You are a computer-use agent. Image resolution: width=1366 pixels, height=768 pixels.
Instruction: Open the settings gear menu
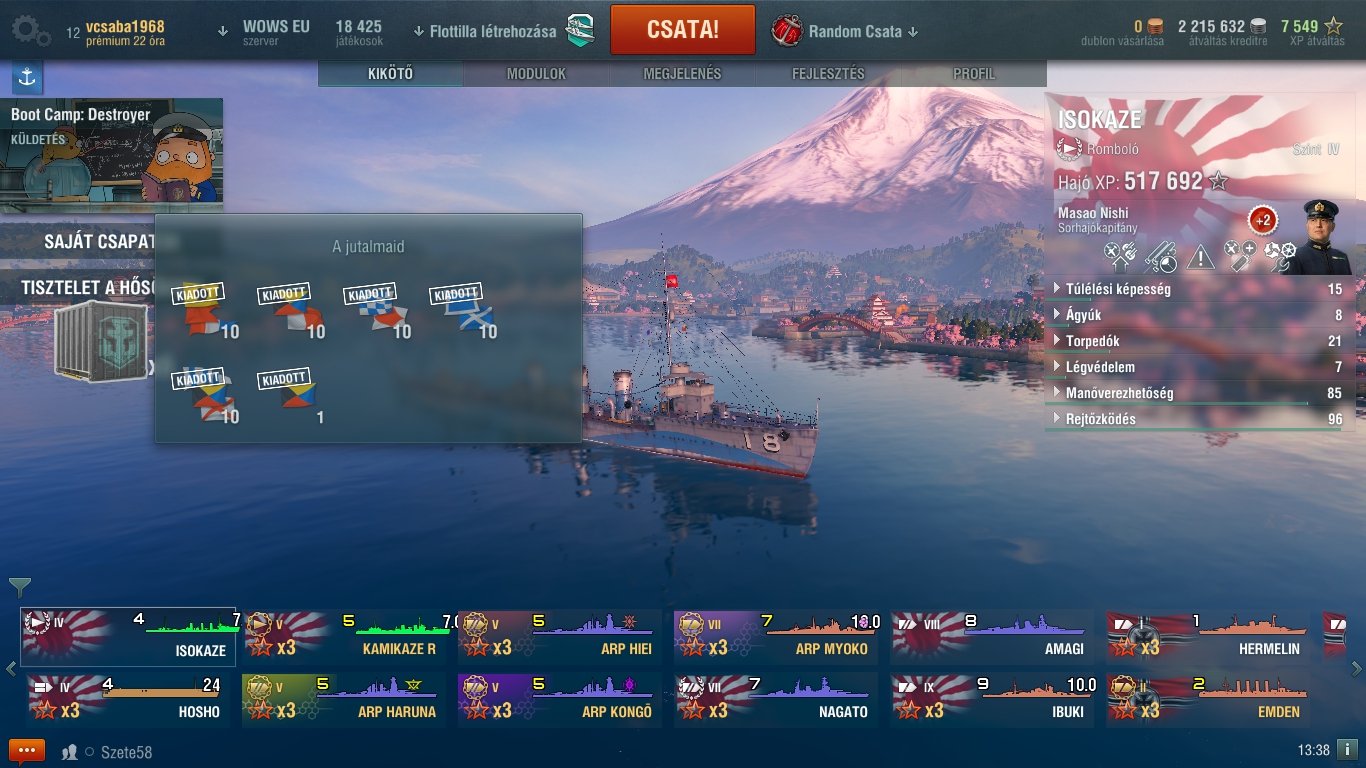pos(30,30)
